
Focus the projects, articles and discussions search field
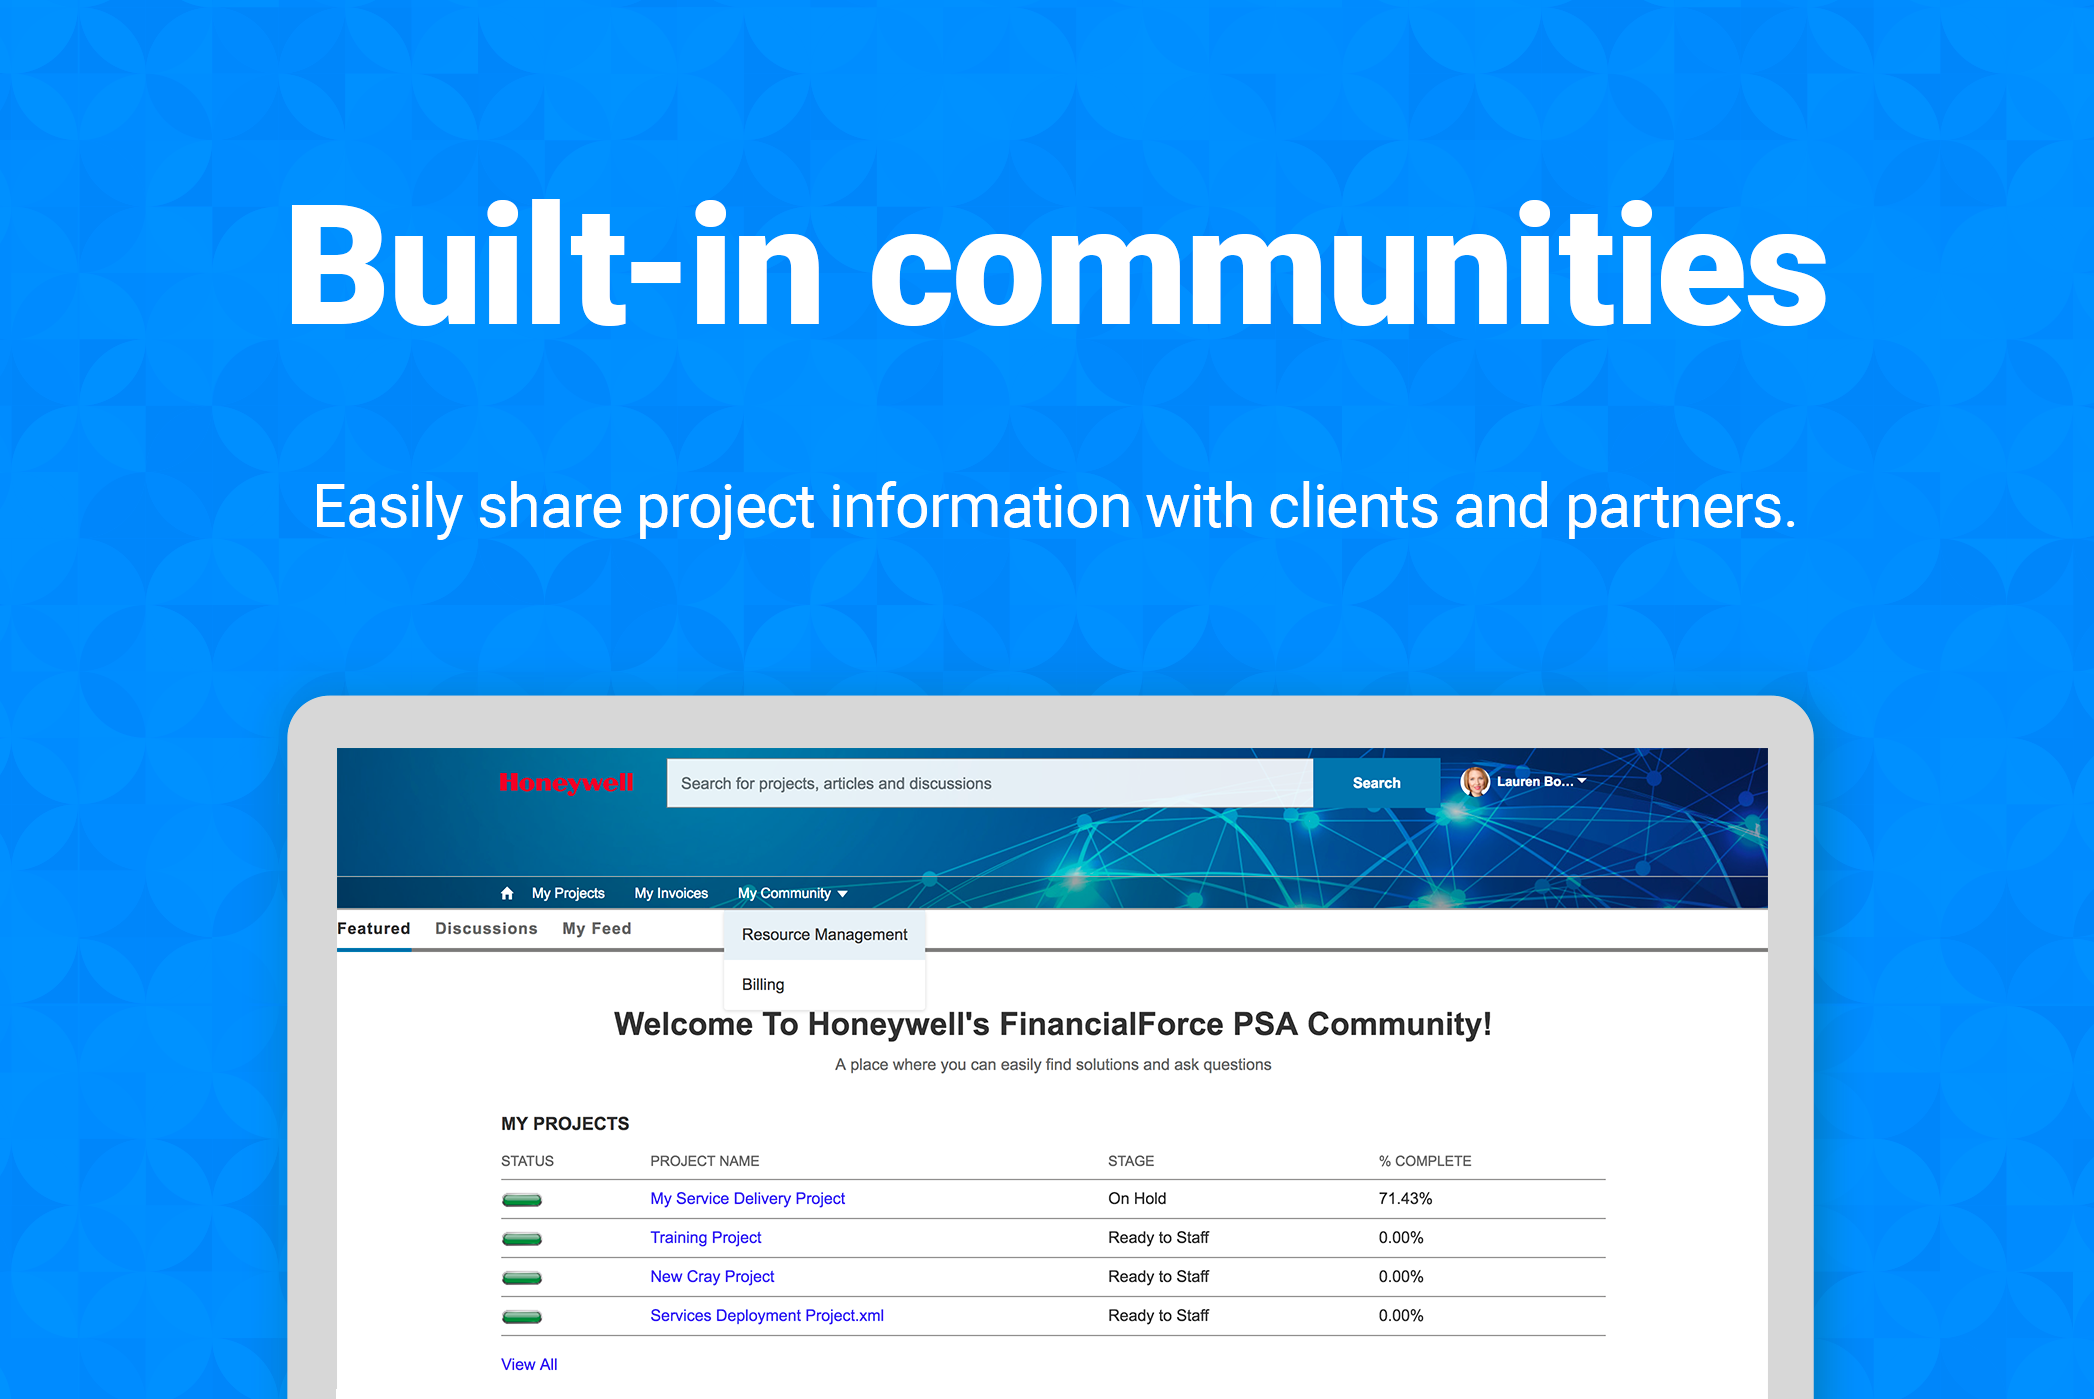(990, 783)
